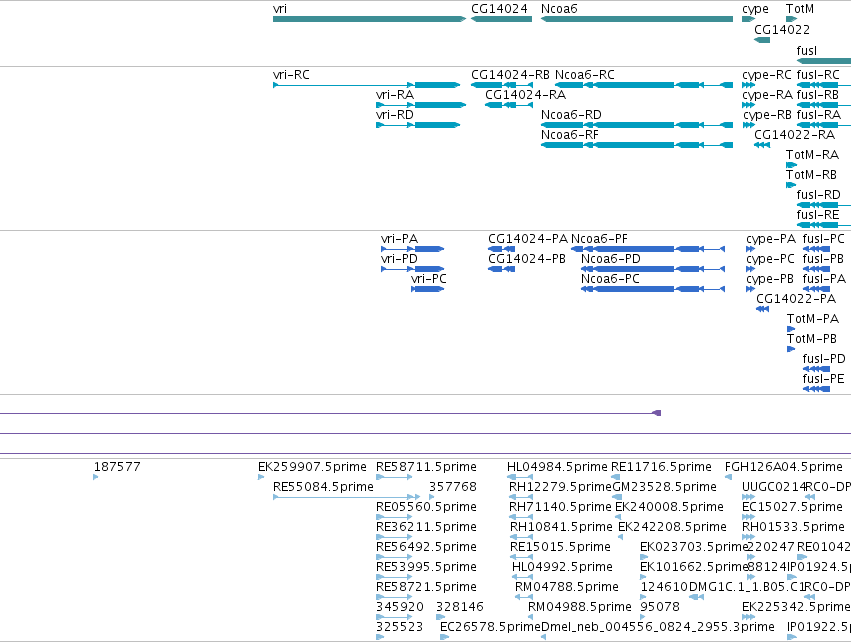Click the cype gene name label
This screenshot has width=851, height=642.
pos(755,9)
